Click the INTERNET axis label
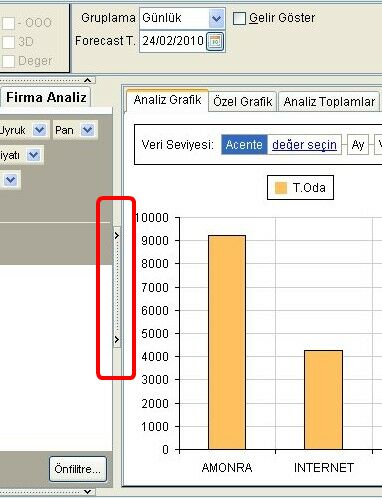 [x=324, y=468]
